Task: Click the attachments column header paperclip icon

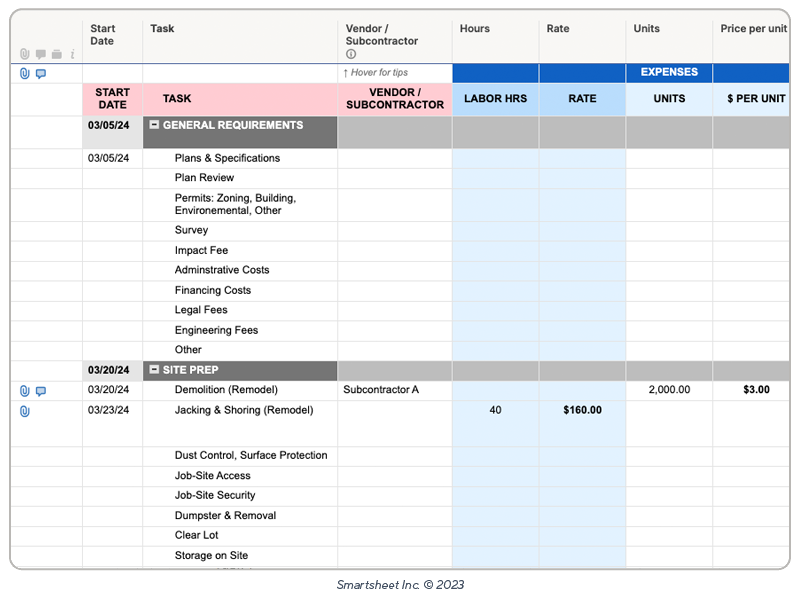Action: click(x=25, y=54)
